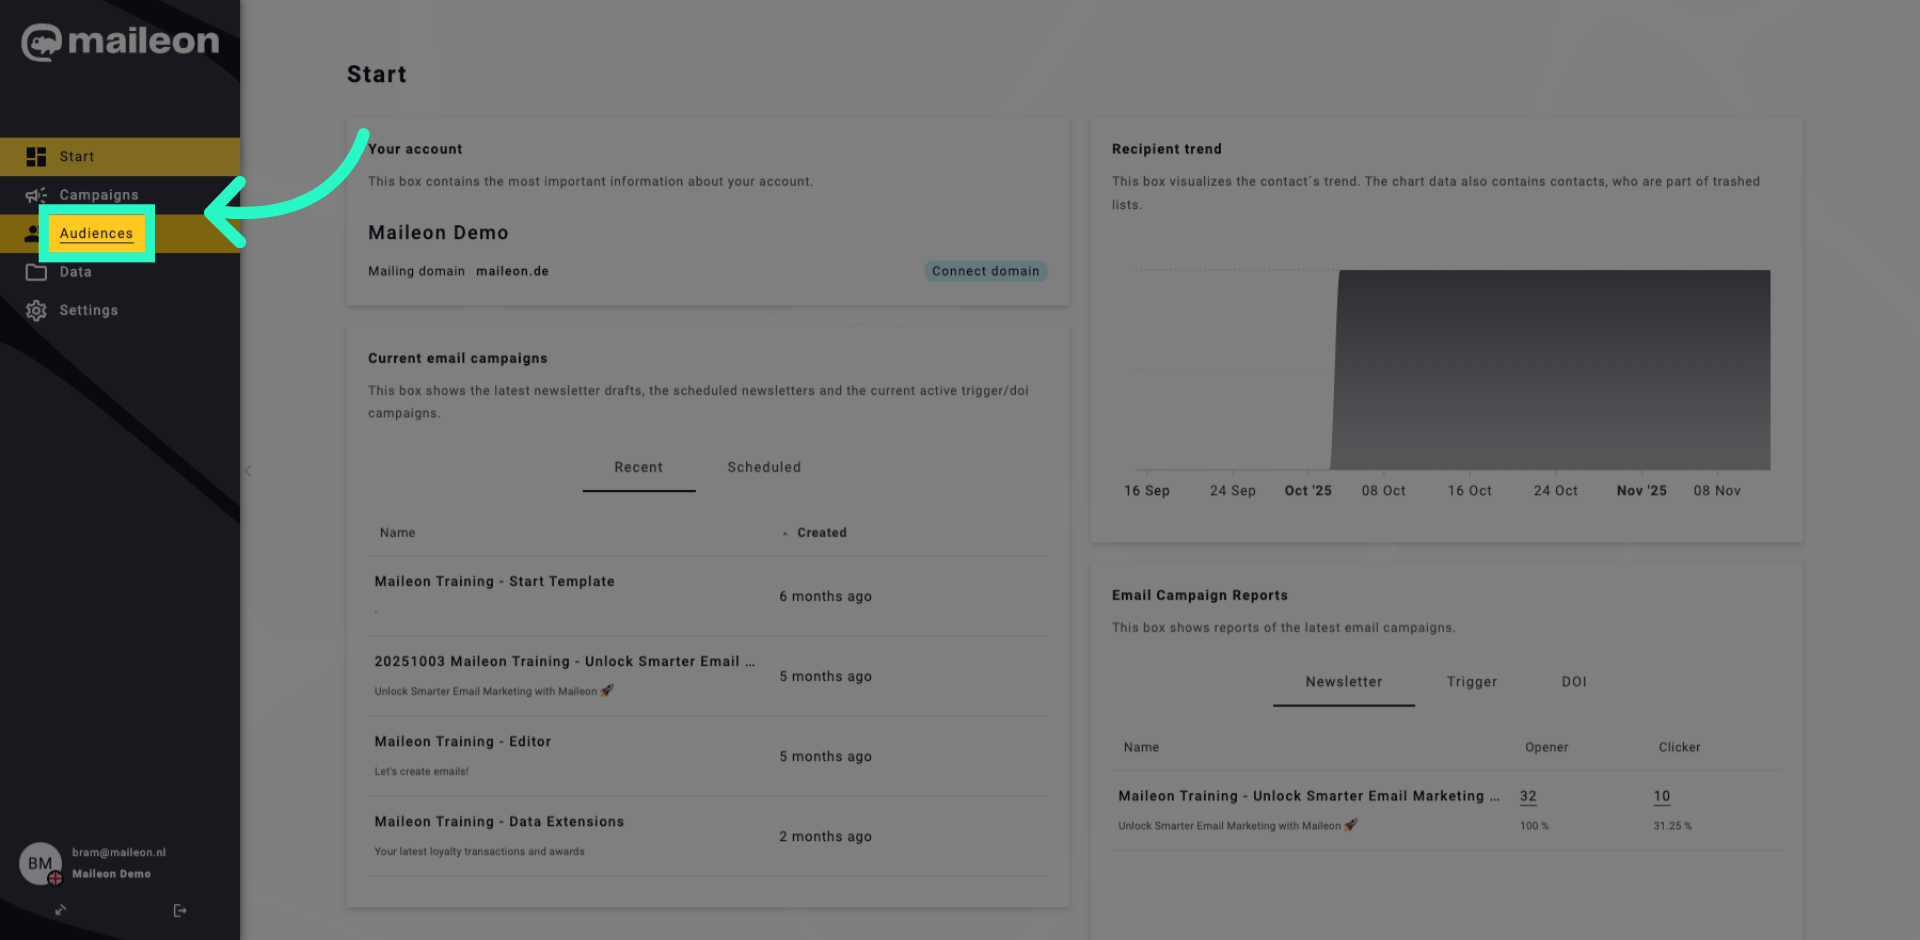Click the sort arrow beside Created

[785, 533]
